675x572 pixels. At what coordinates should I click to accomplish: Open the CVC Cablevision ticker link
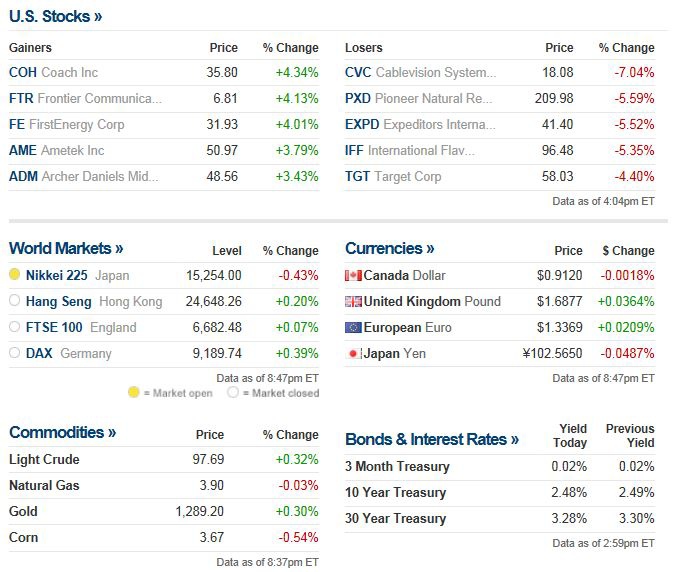tap(358, 72)
